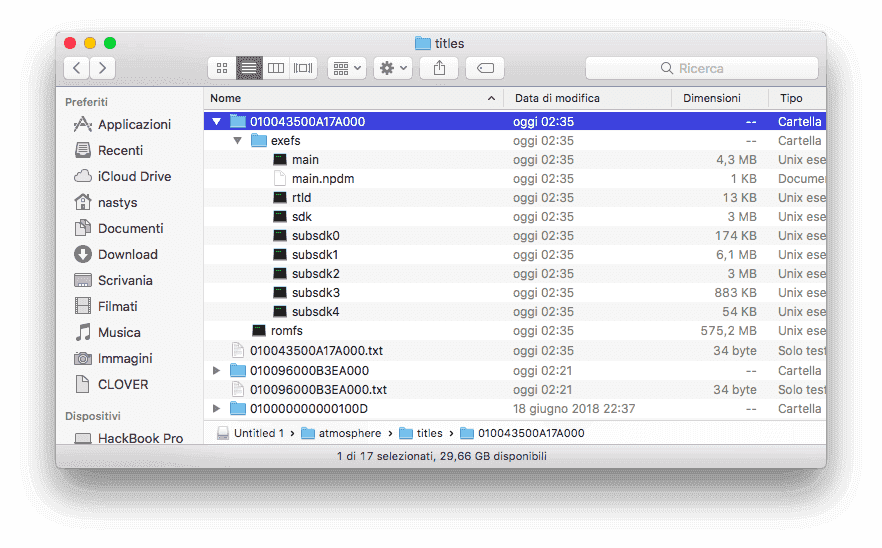The image size is (882, 548).
Task: Collapse the exefs folder
Action: click(237, 141)
